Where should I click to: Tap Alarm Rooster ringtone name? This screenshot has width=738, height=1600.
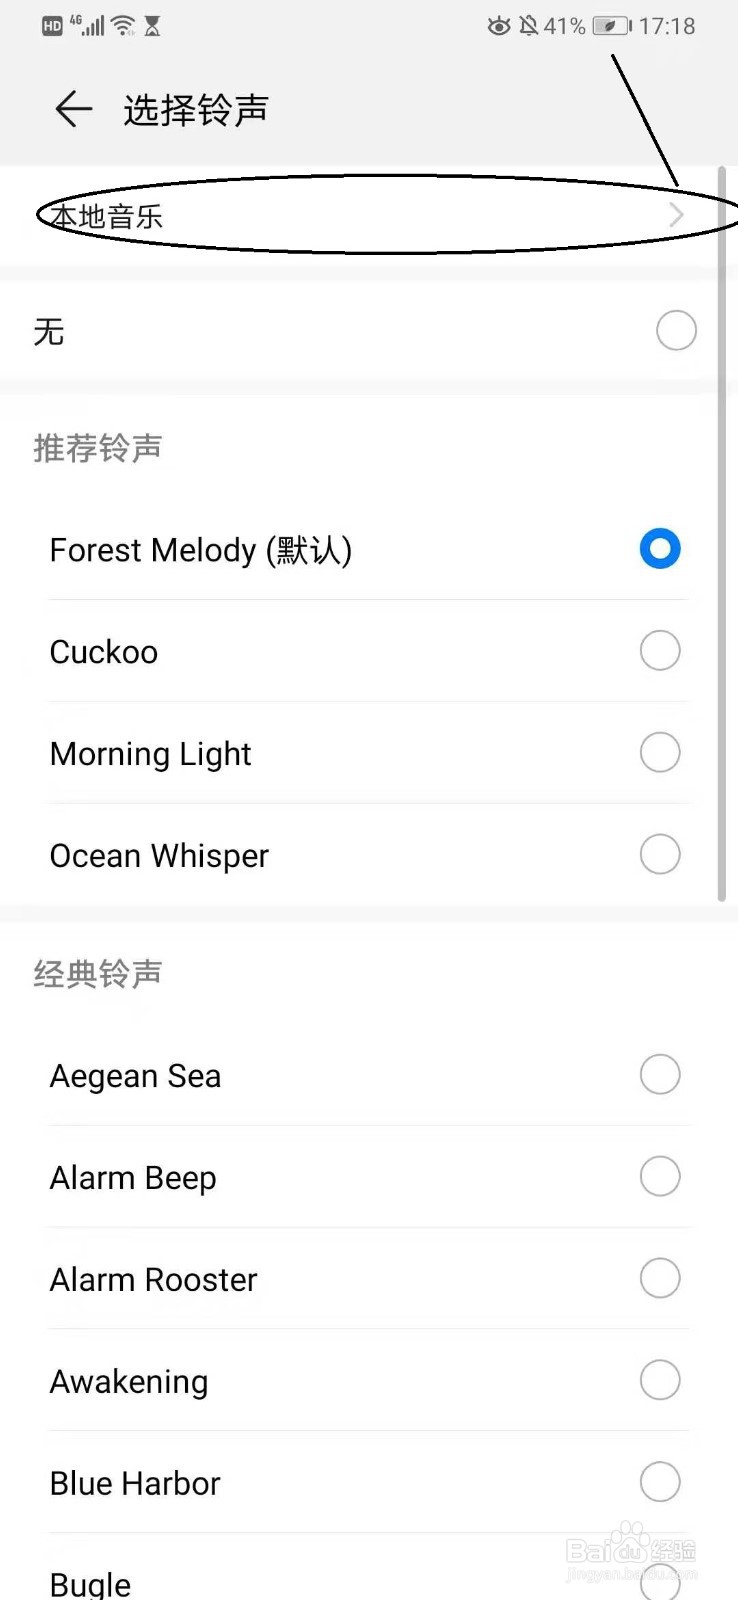pyautogui.click(x=153, y=1280)
